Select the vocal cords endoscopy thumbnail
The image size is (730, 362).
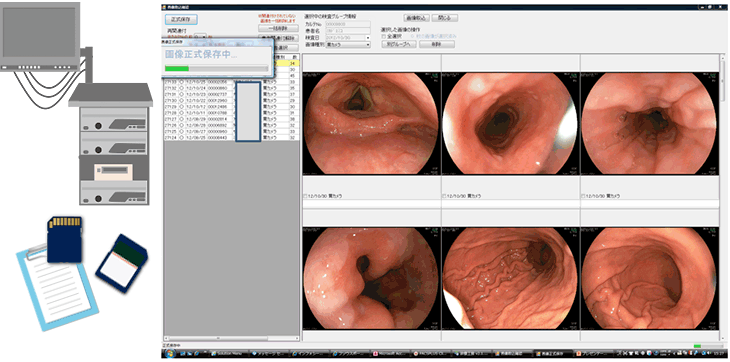371,123
